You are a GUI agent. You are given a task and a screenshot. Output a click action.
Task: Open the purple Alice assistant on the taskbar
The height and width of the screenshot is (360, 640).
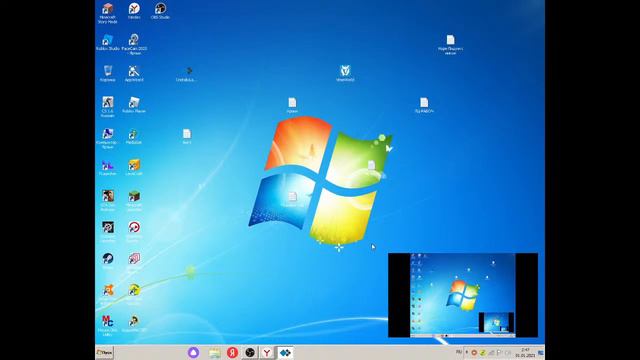click(193, 352)
